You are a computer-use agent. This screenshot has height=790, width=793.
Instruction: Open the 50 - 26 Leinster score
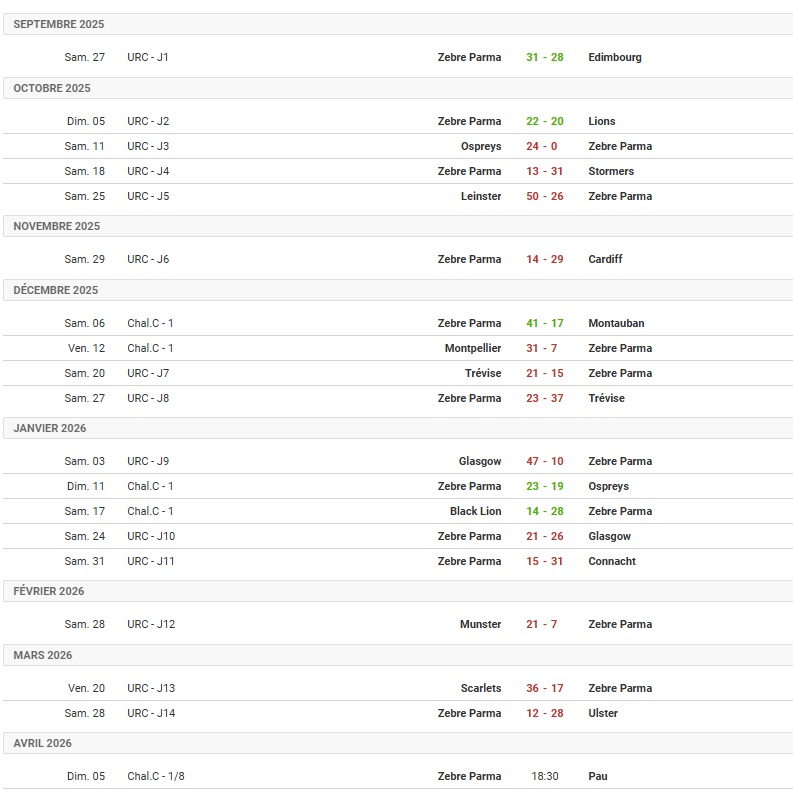tap(544, 196)
